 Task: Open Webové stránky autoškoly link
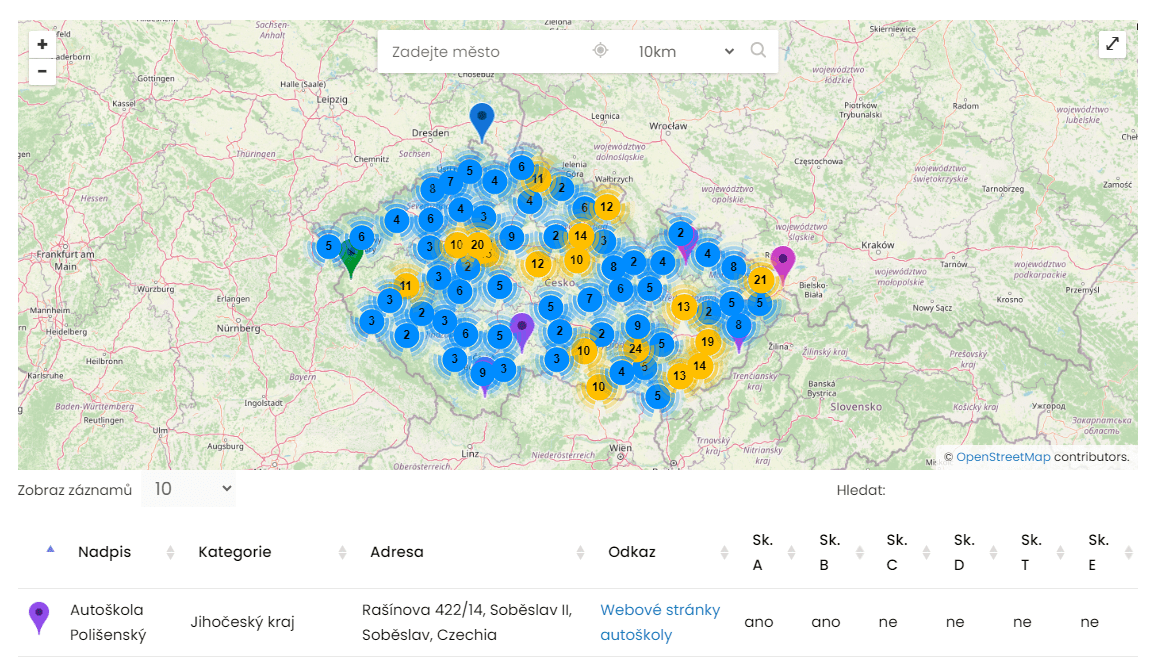tap(660, 621)
